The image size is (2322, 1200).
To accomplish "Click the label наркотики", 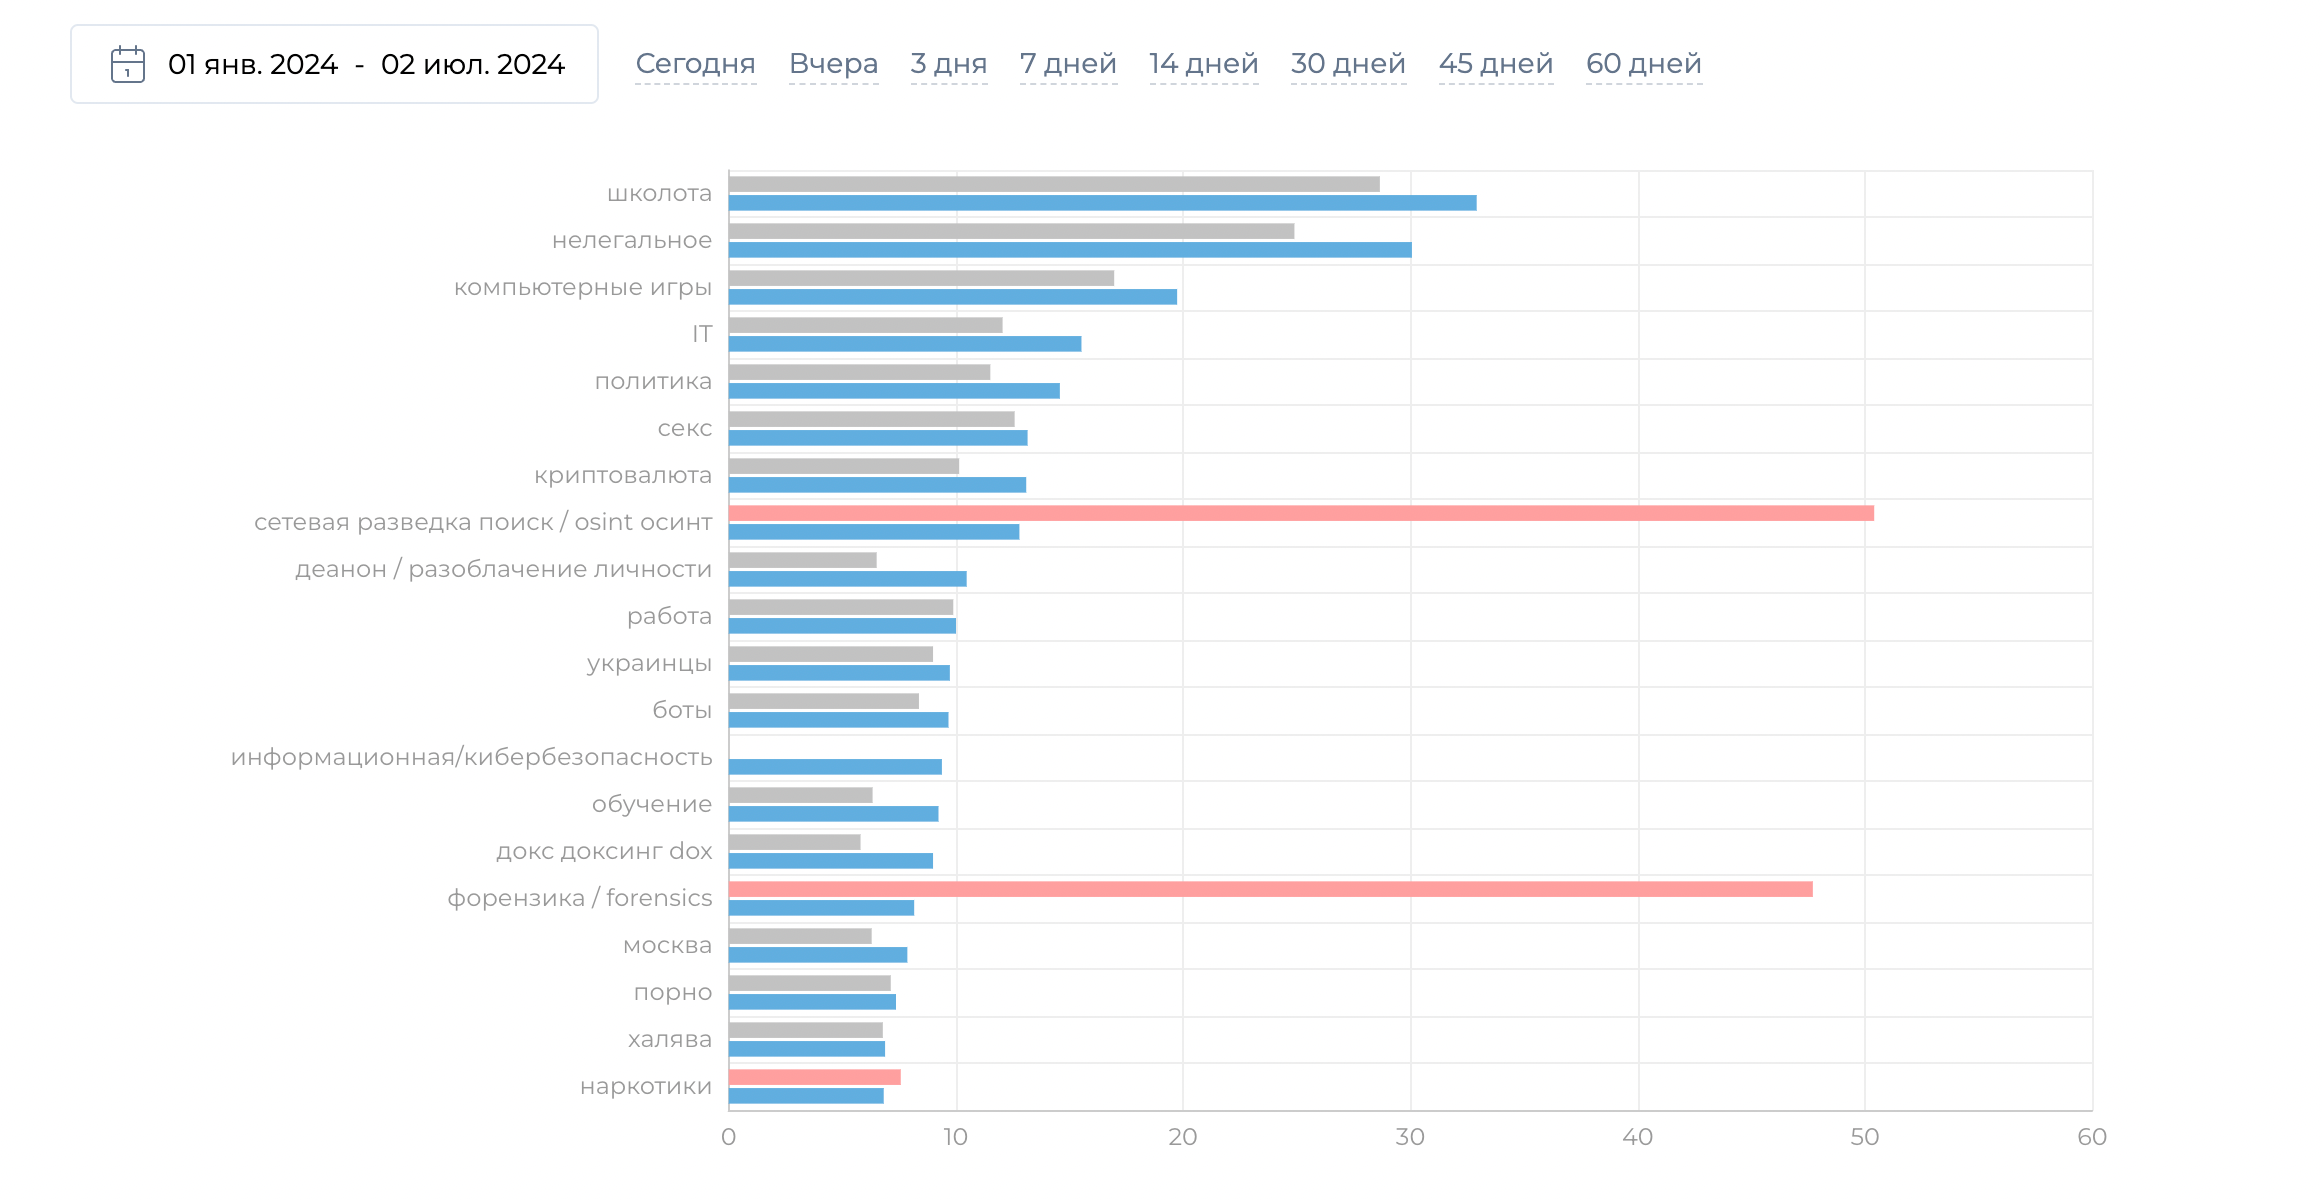I will pyautogui.click(x=646, y=1086).
